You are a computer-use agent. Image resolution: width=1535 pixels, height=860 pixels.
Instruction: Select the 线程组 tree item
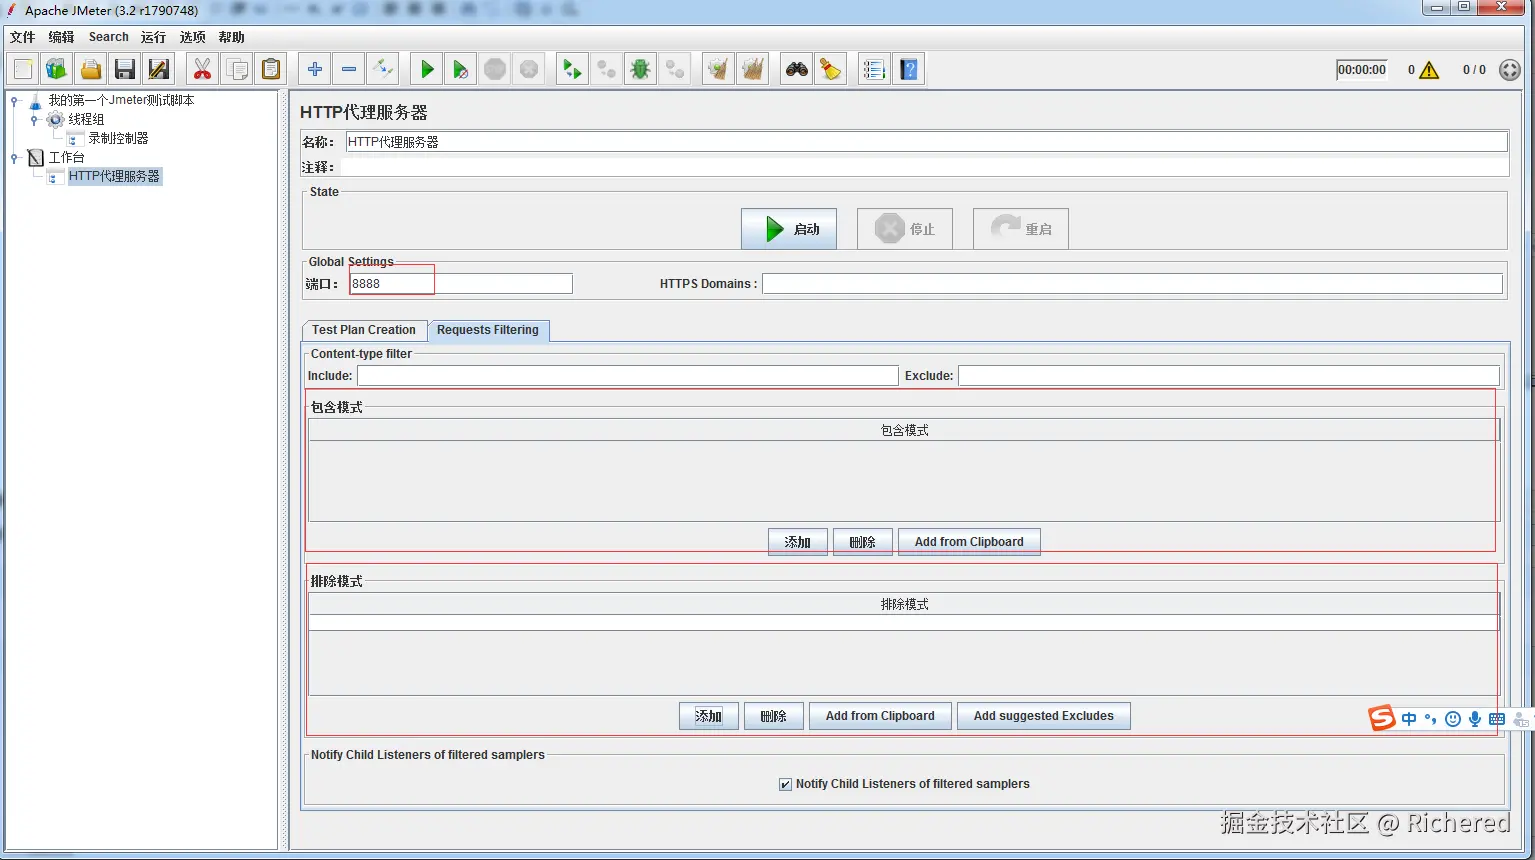pos(86,119)
